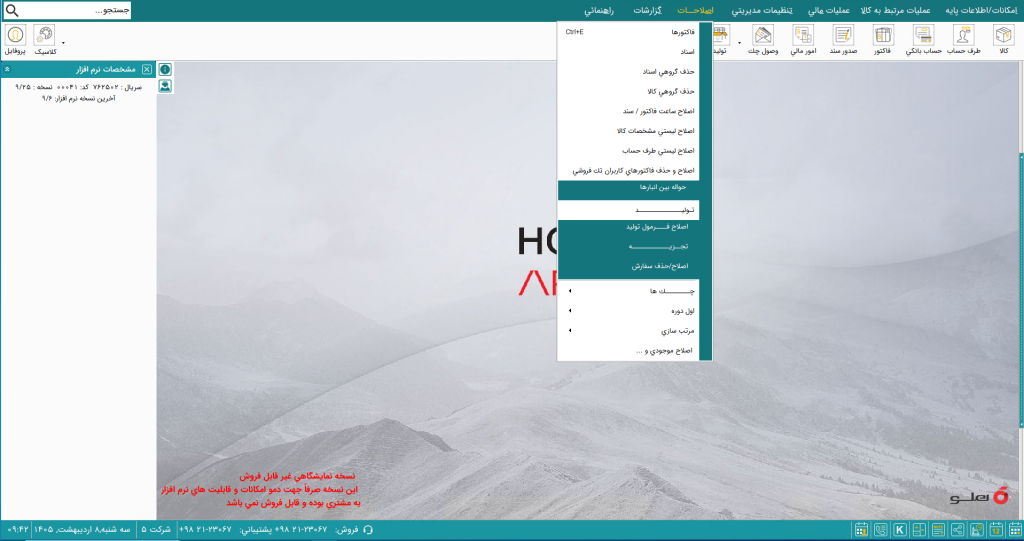Choose اصلاح لیستی طرف حساب

point(628,150)
